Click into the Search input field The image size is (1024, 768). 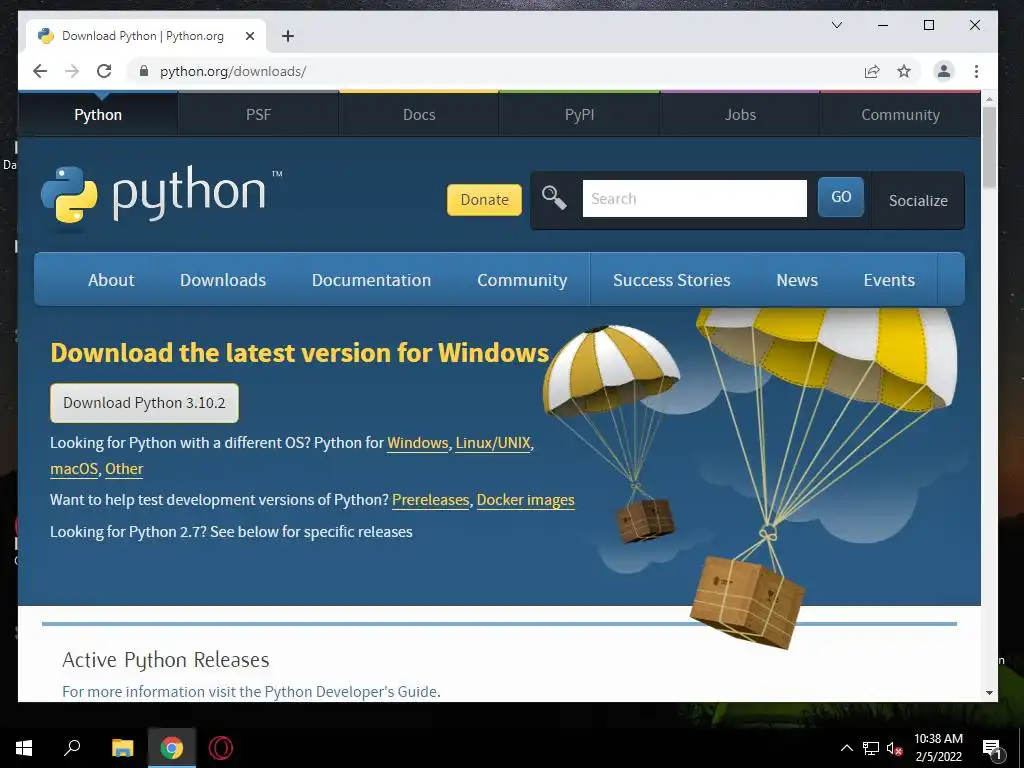tap(694, 198)
